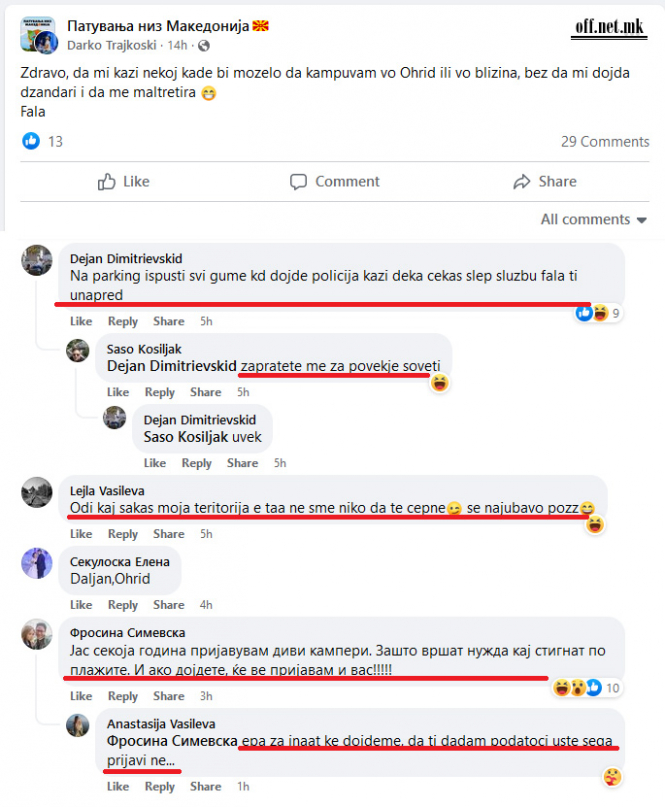
Task: Click the globe public visibility icon
Action: point(204,46)
